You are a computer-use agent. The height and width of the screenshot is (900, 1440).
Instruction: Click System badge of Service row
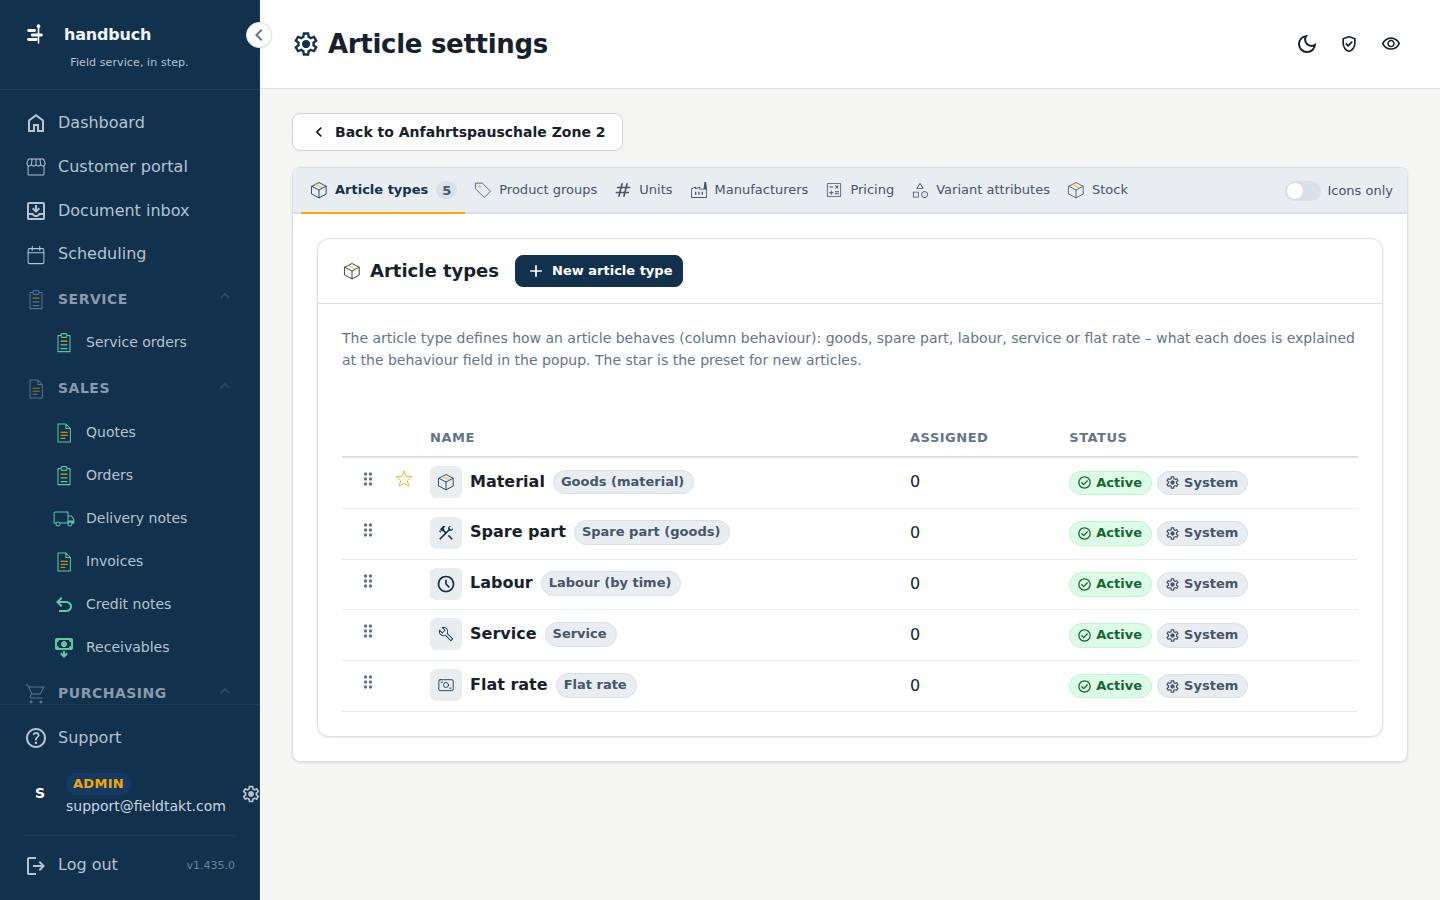pos(1202,635)
